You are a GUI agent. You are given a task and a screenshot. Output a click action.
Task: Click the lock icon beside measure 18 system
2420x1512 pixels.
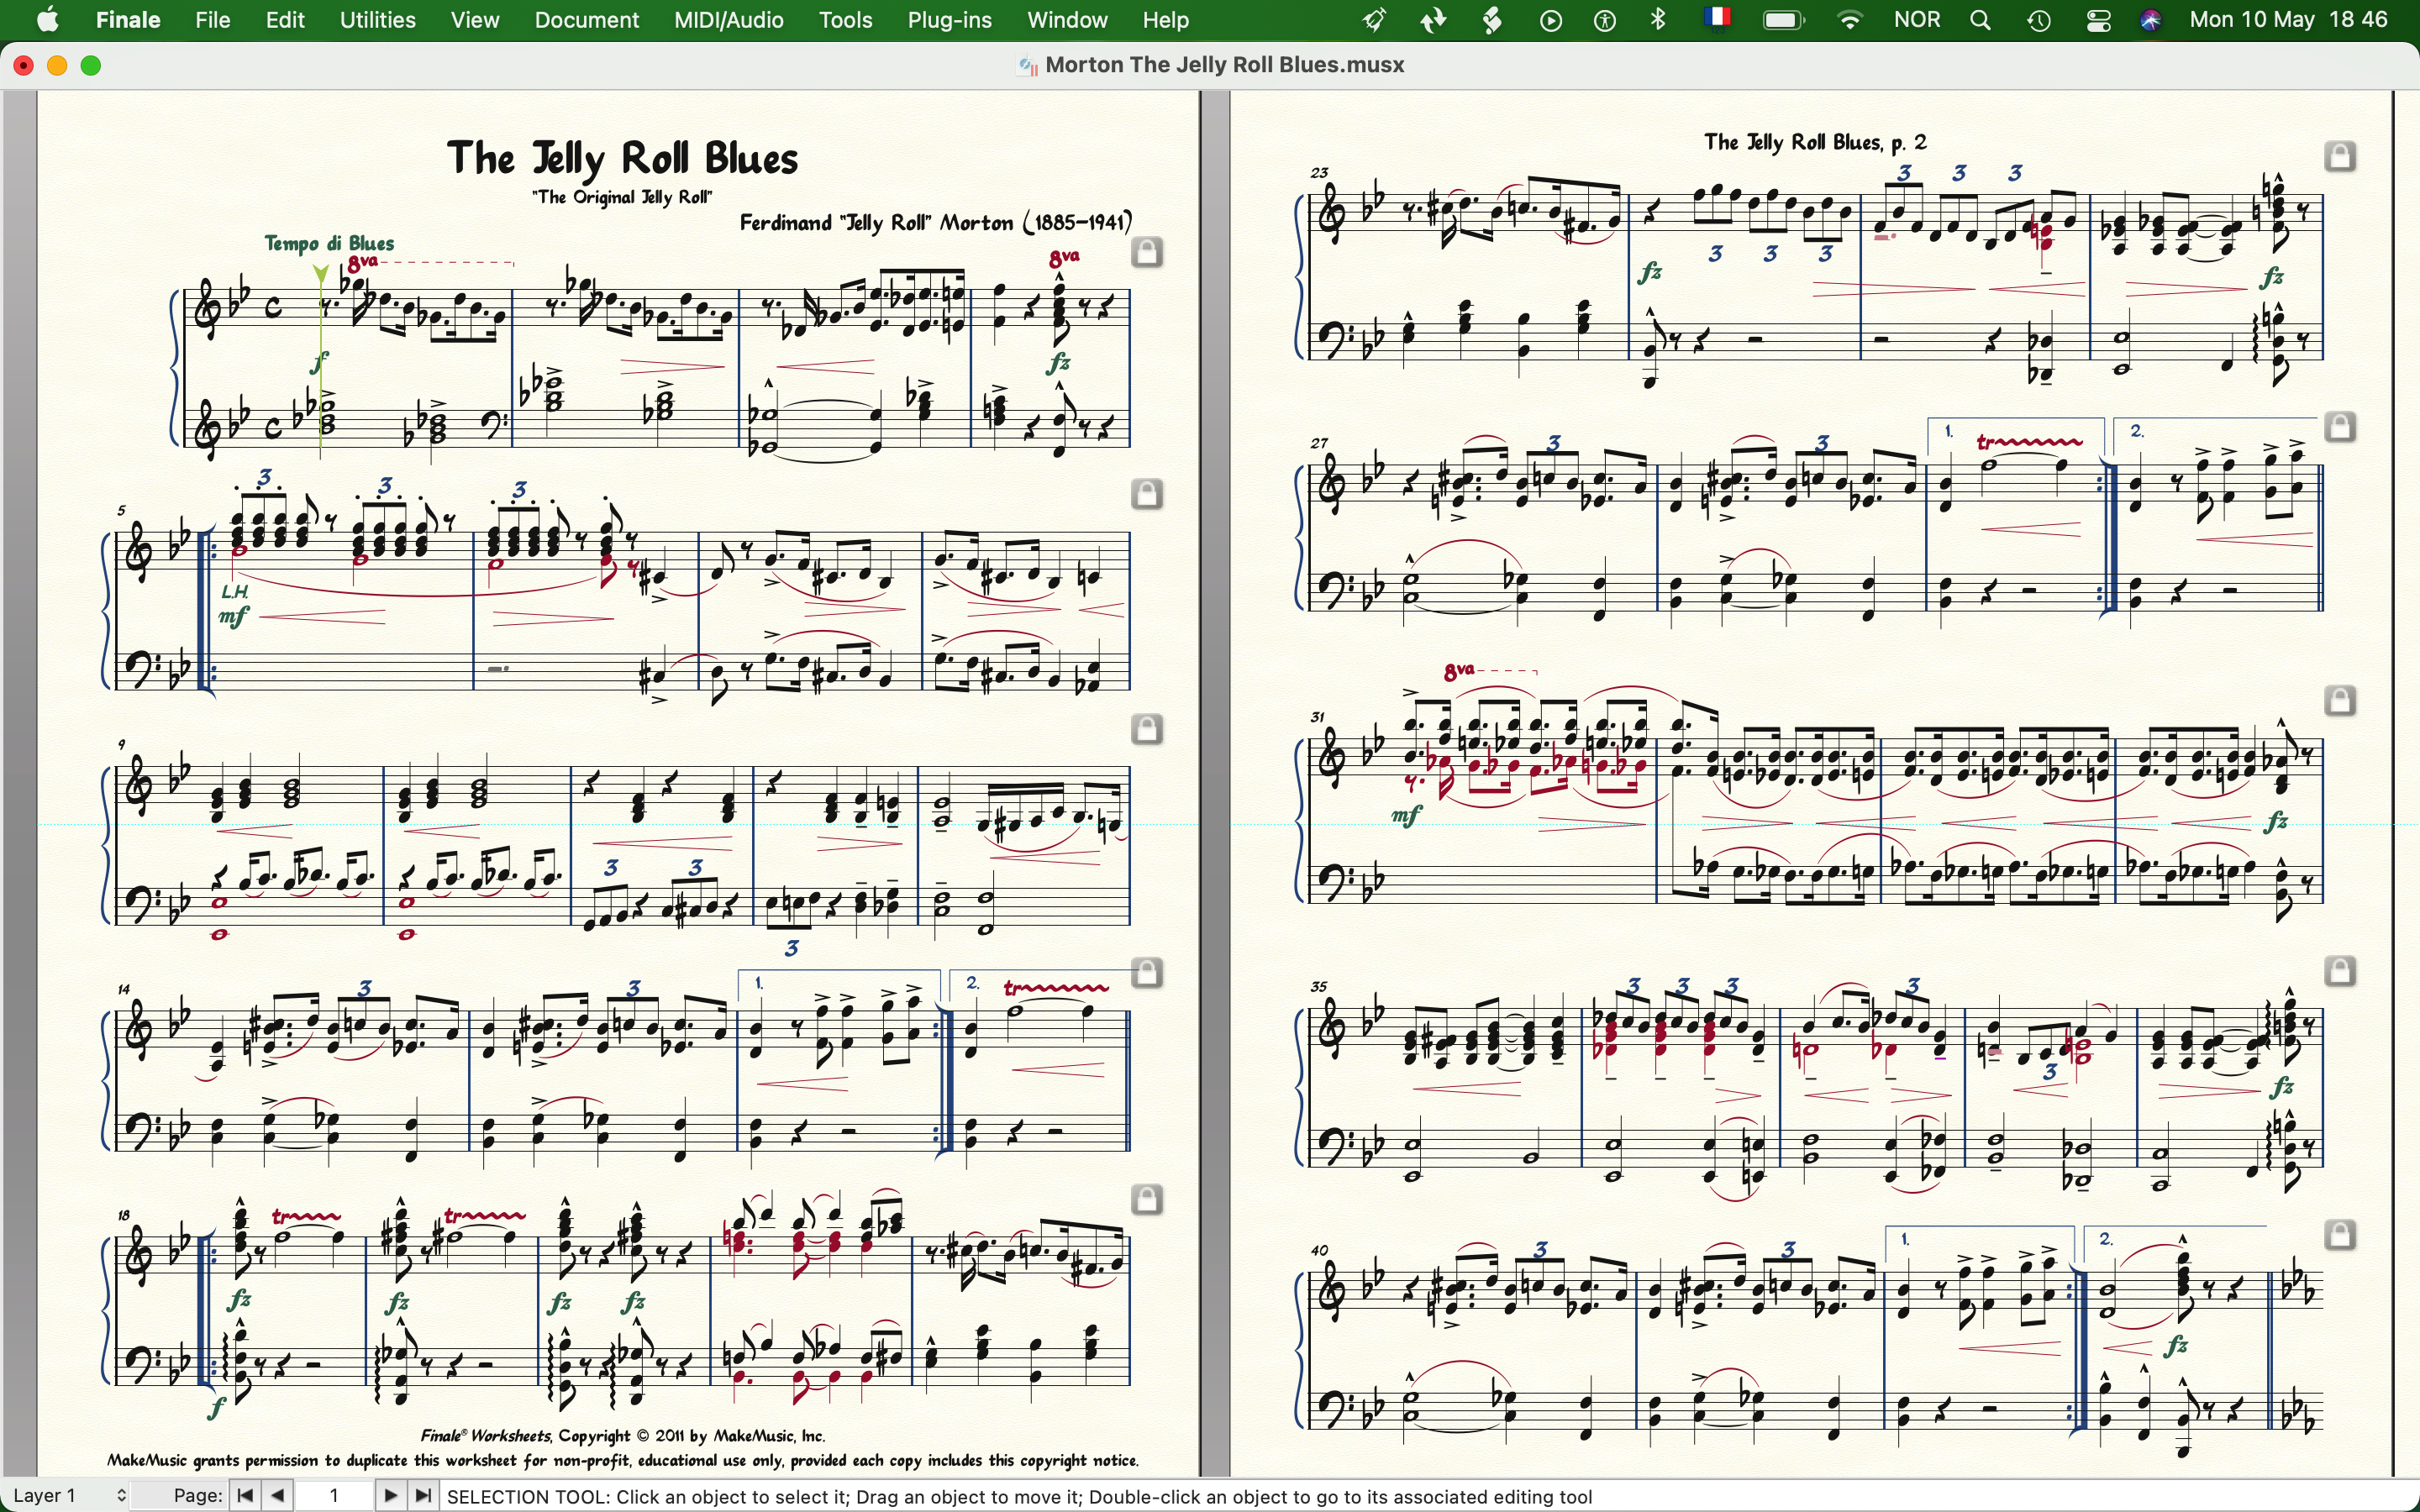[1149, 1199]
